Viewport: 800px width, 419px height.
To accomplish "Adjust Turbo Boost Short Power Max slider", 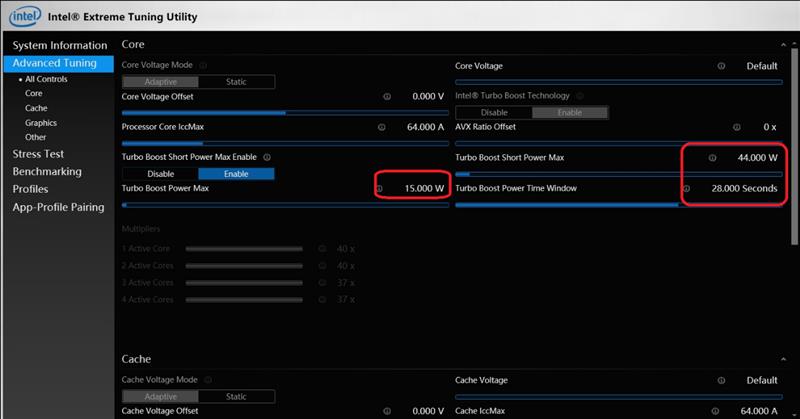I will pos(619,174).
